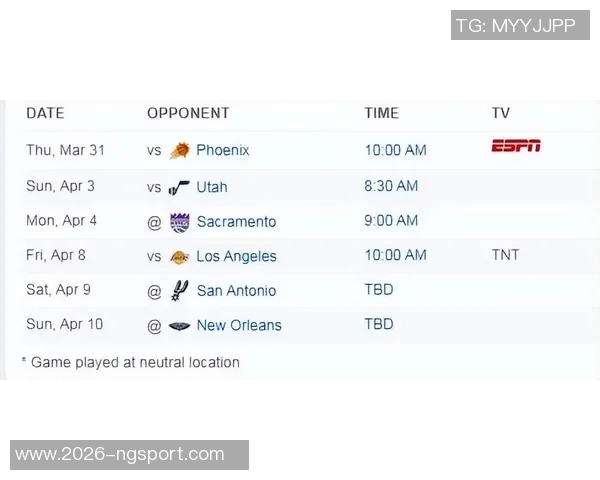Click the Los Angeles Lakers logo

click(x=180, y=256)
